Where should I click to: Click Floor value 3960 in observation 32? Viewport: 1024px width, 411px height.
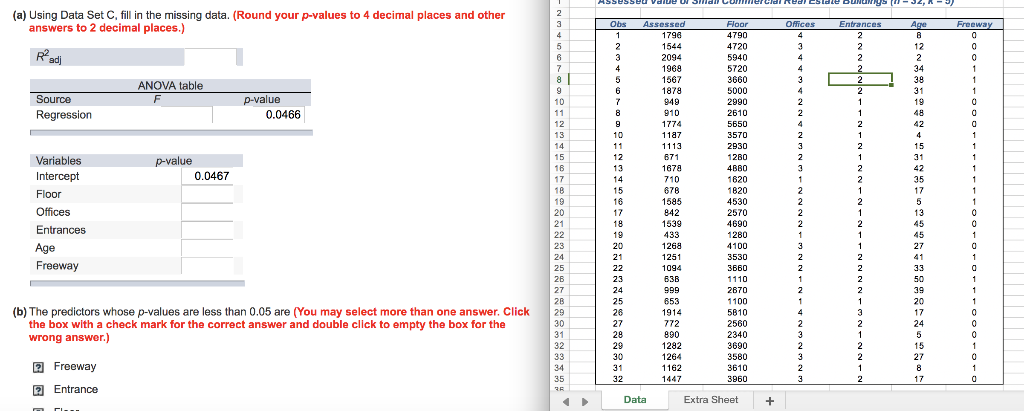(737, 378)
